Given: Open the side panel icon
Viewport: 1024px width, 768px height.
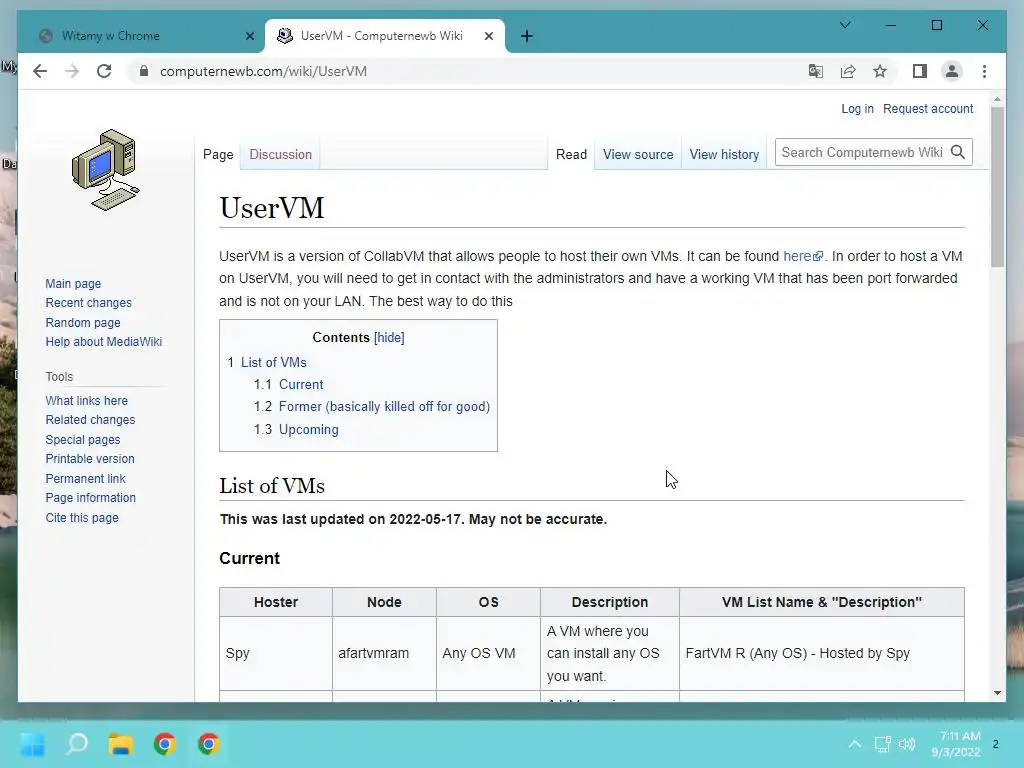Looking at the screenshot, I should [x=920, y=71].
